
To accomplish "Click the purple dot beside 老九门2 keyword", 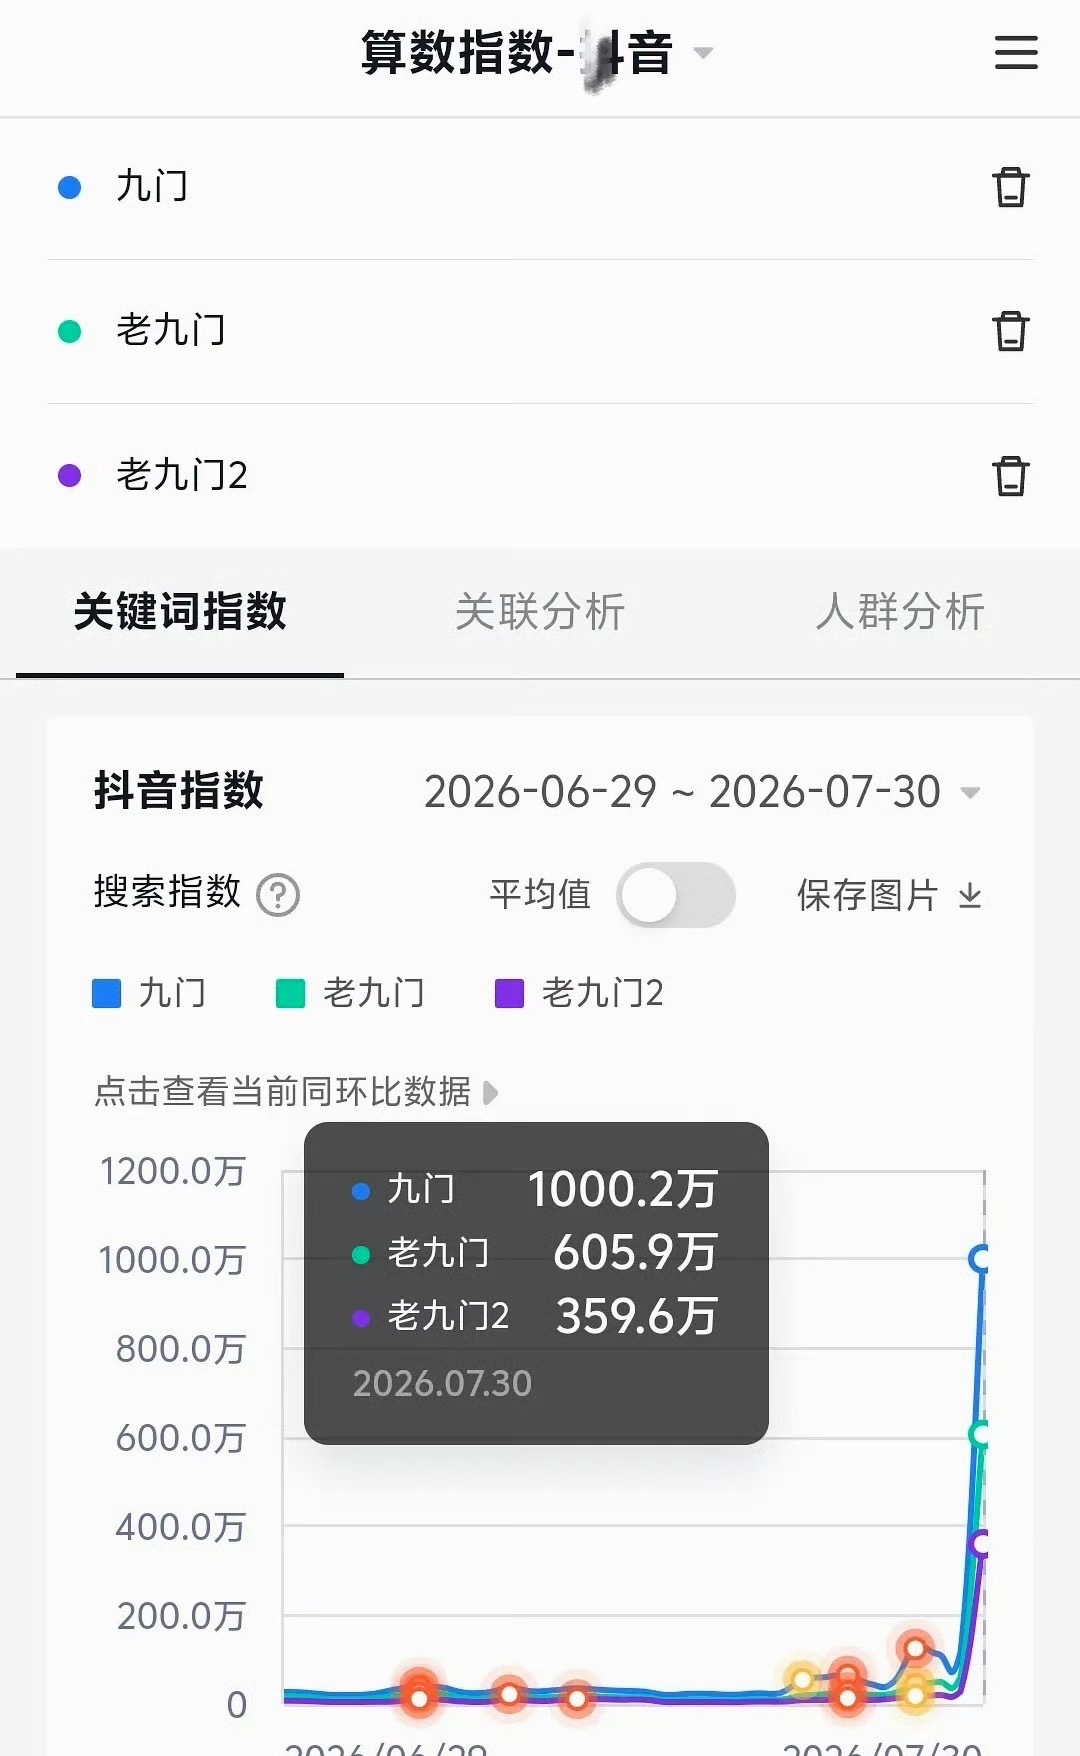I will tap(69, 475).
